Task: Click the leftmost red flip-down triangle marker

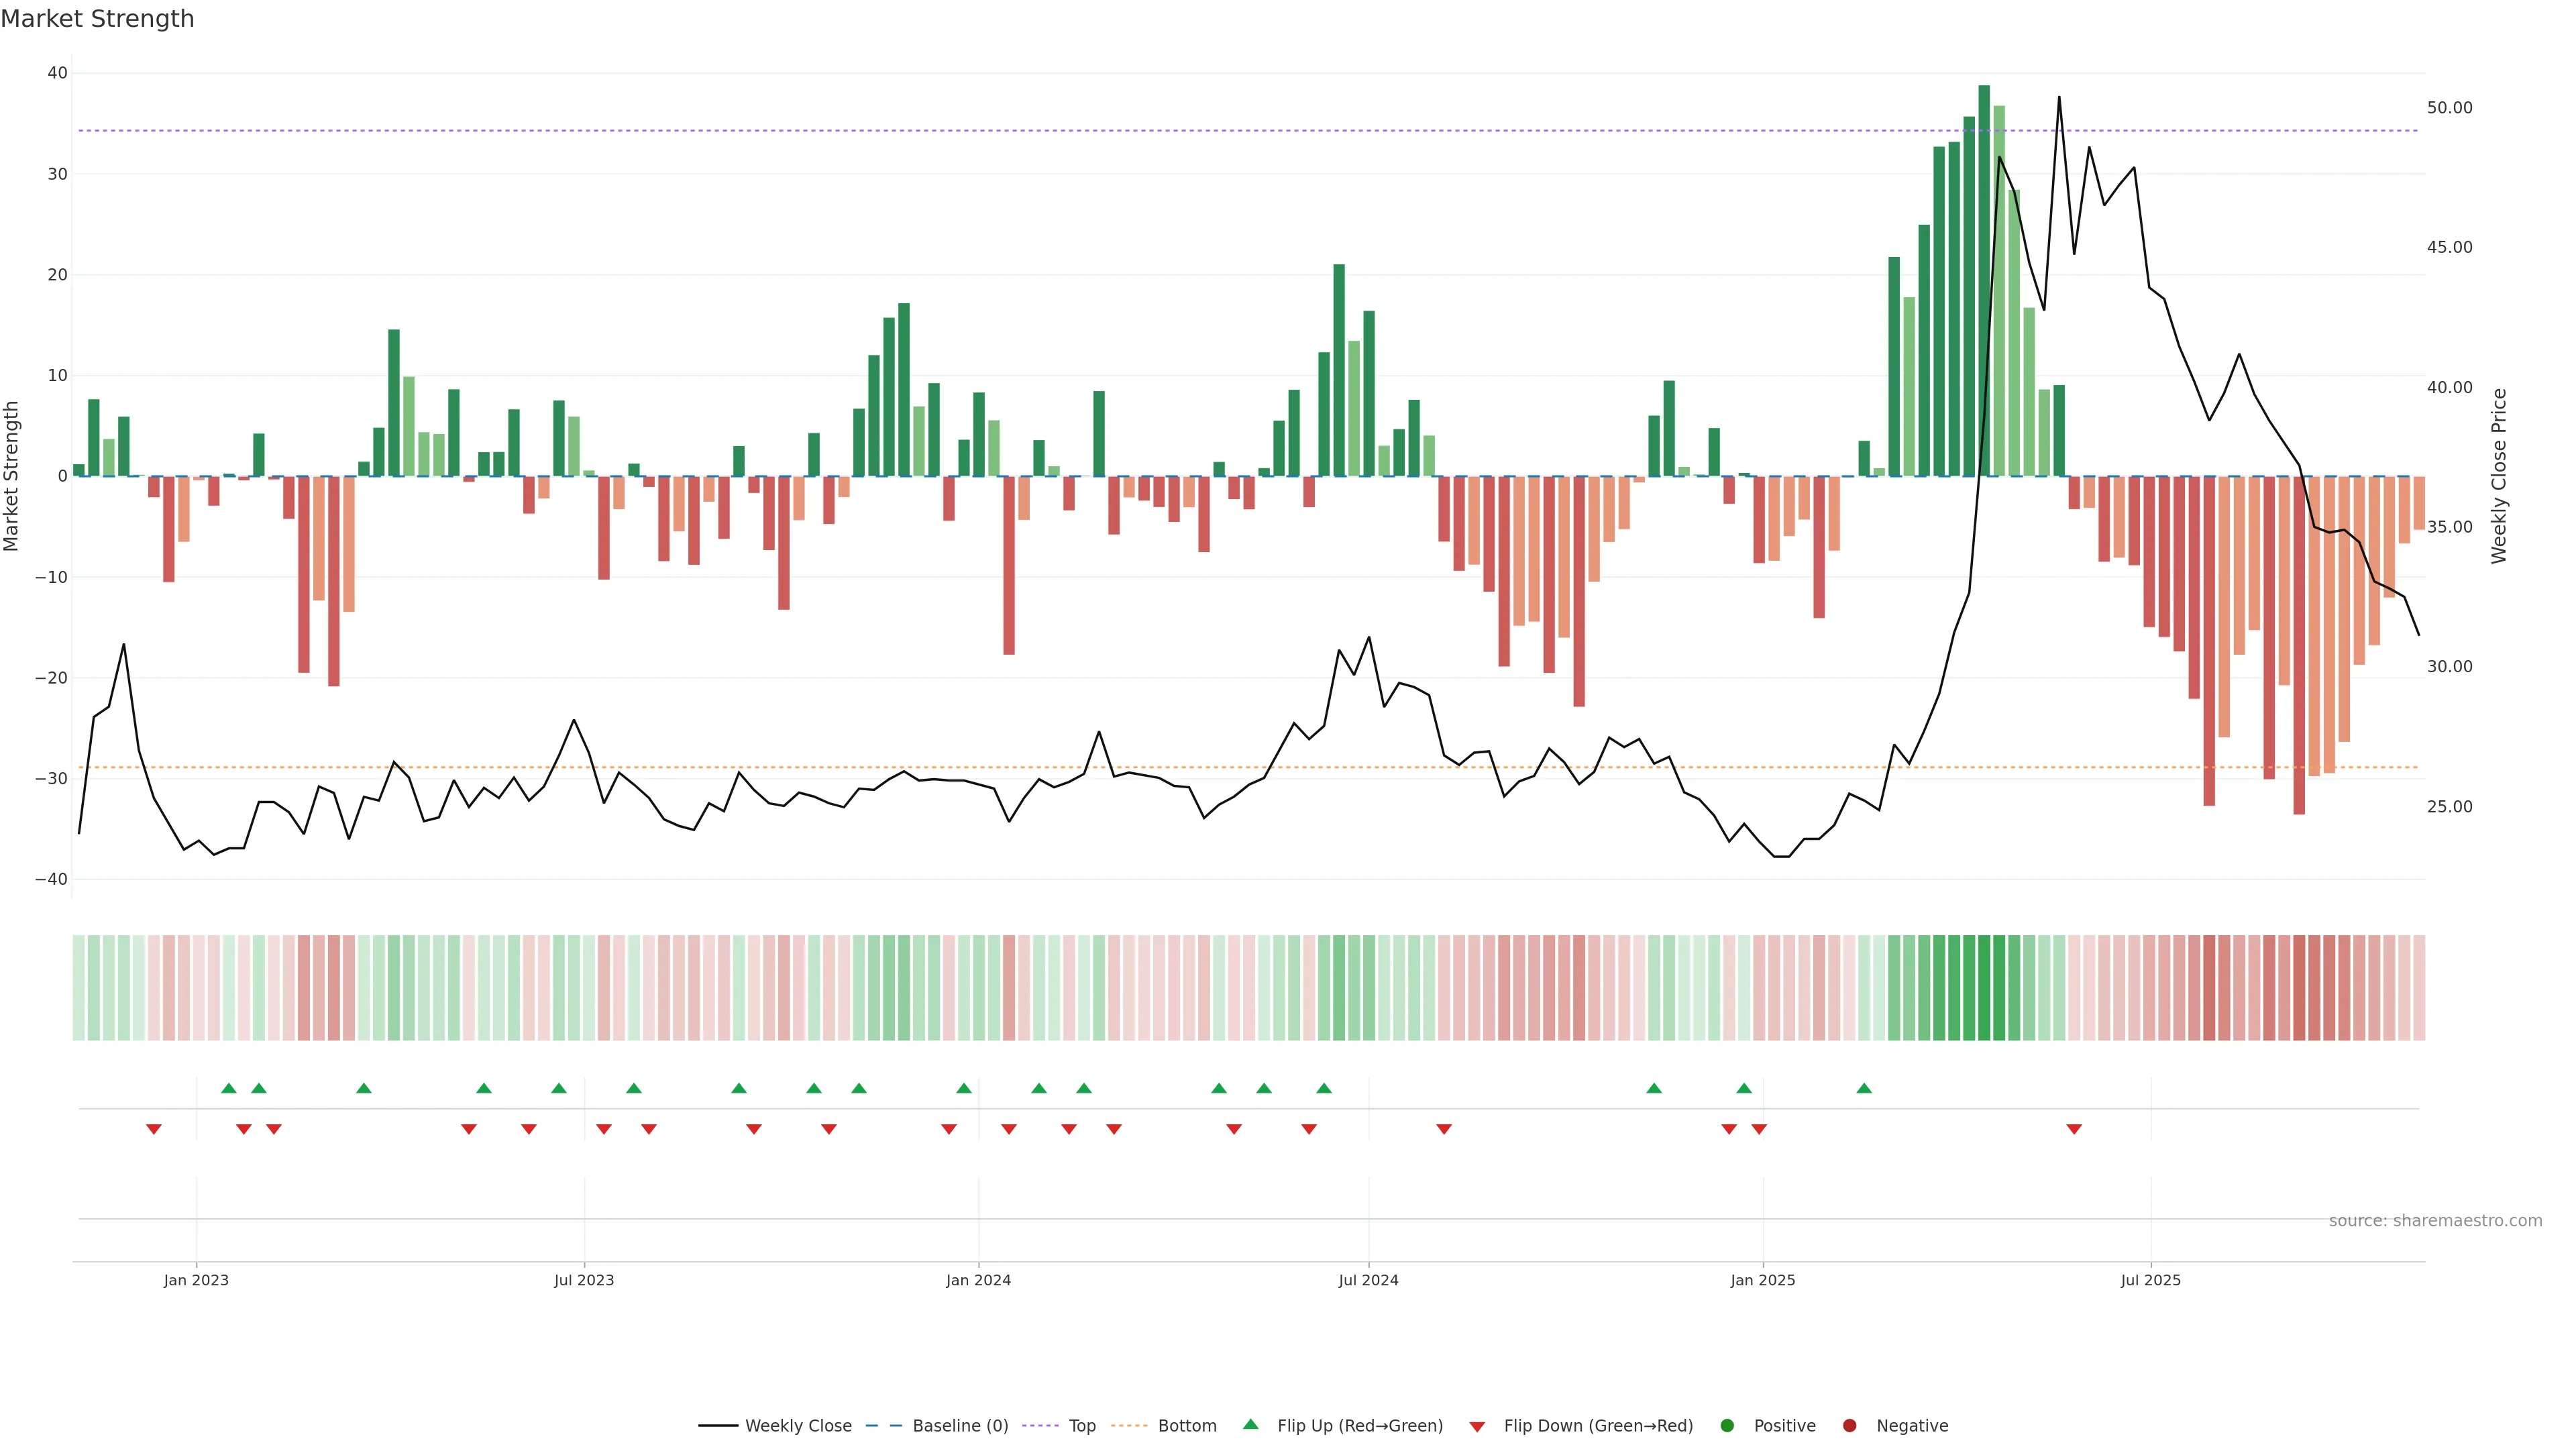Action: [154, 1129]
